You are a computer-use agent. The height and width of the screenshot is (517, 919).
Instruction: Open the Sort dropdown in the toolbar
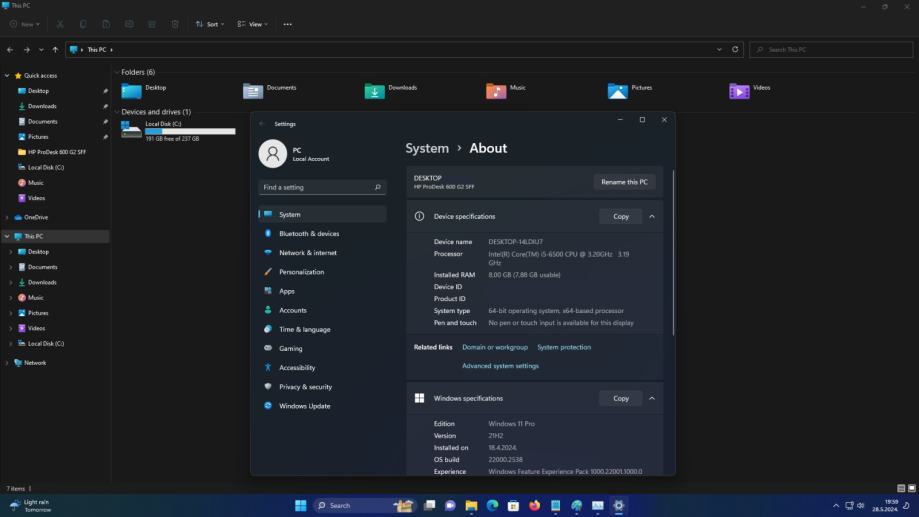pyautogui.click(x=210, y=24)
